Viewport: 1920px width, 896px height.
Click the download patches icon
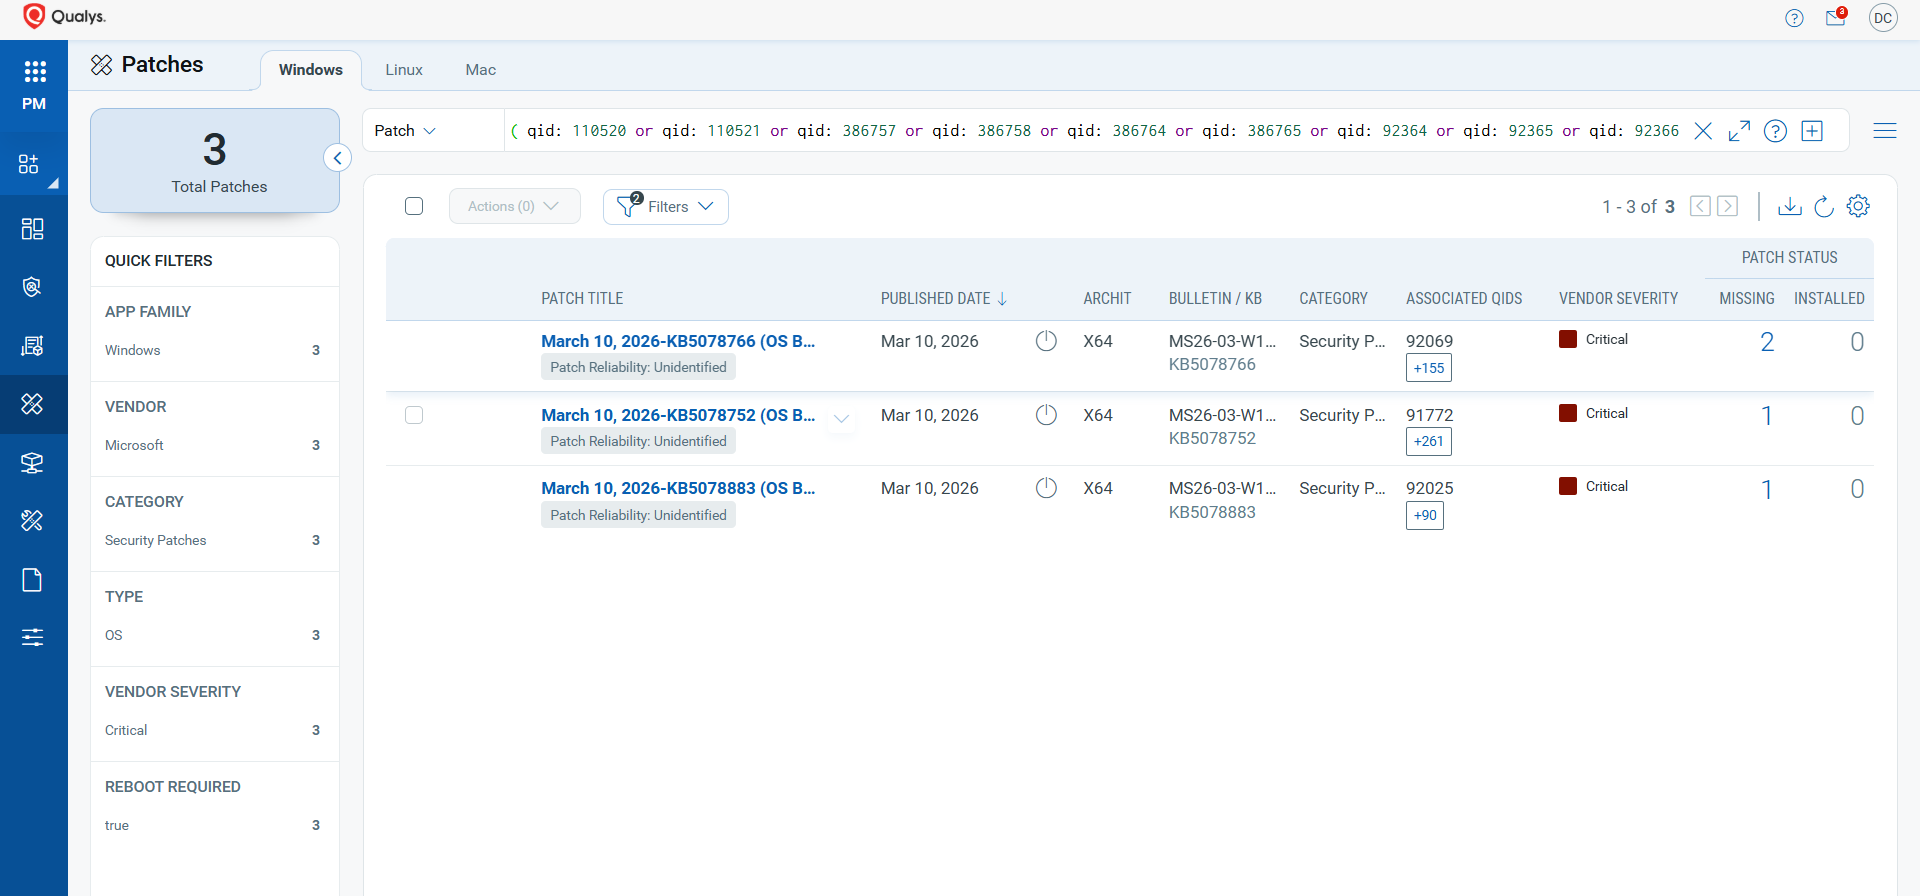(x=1789, y=206)
